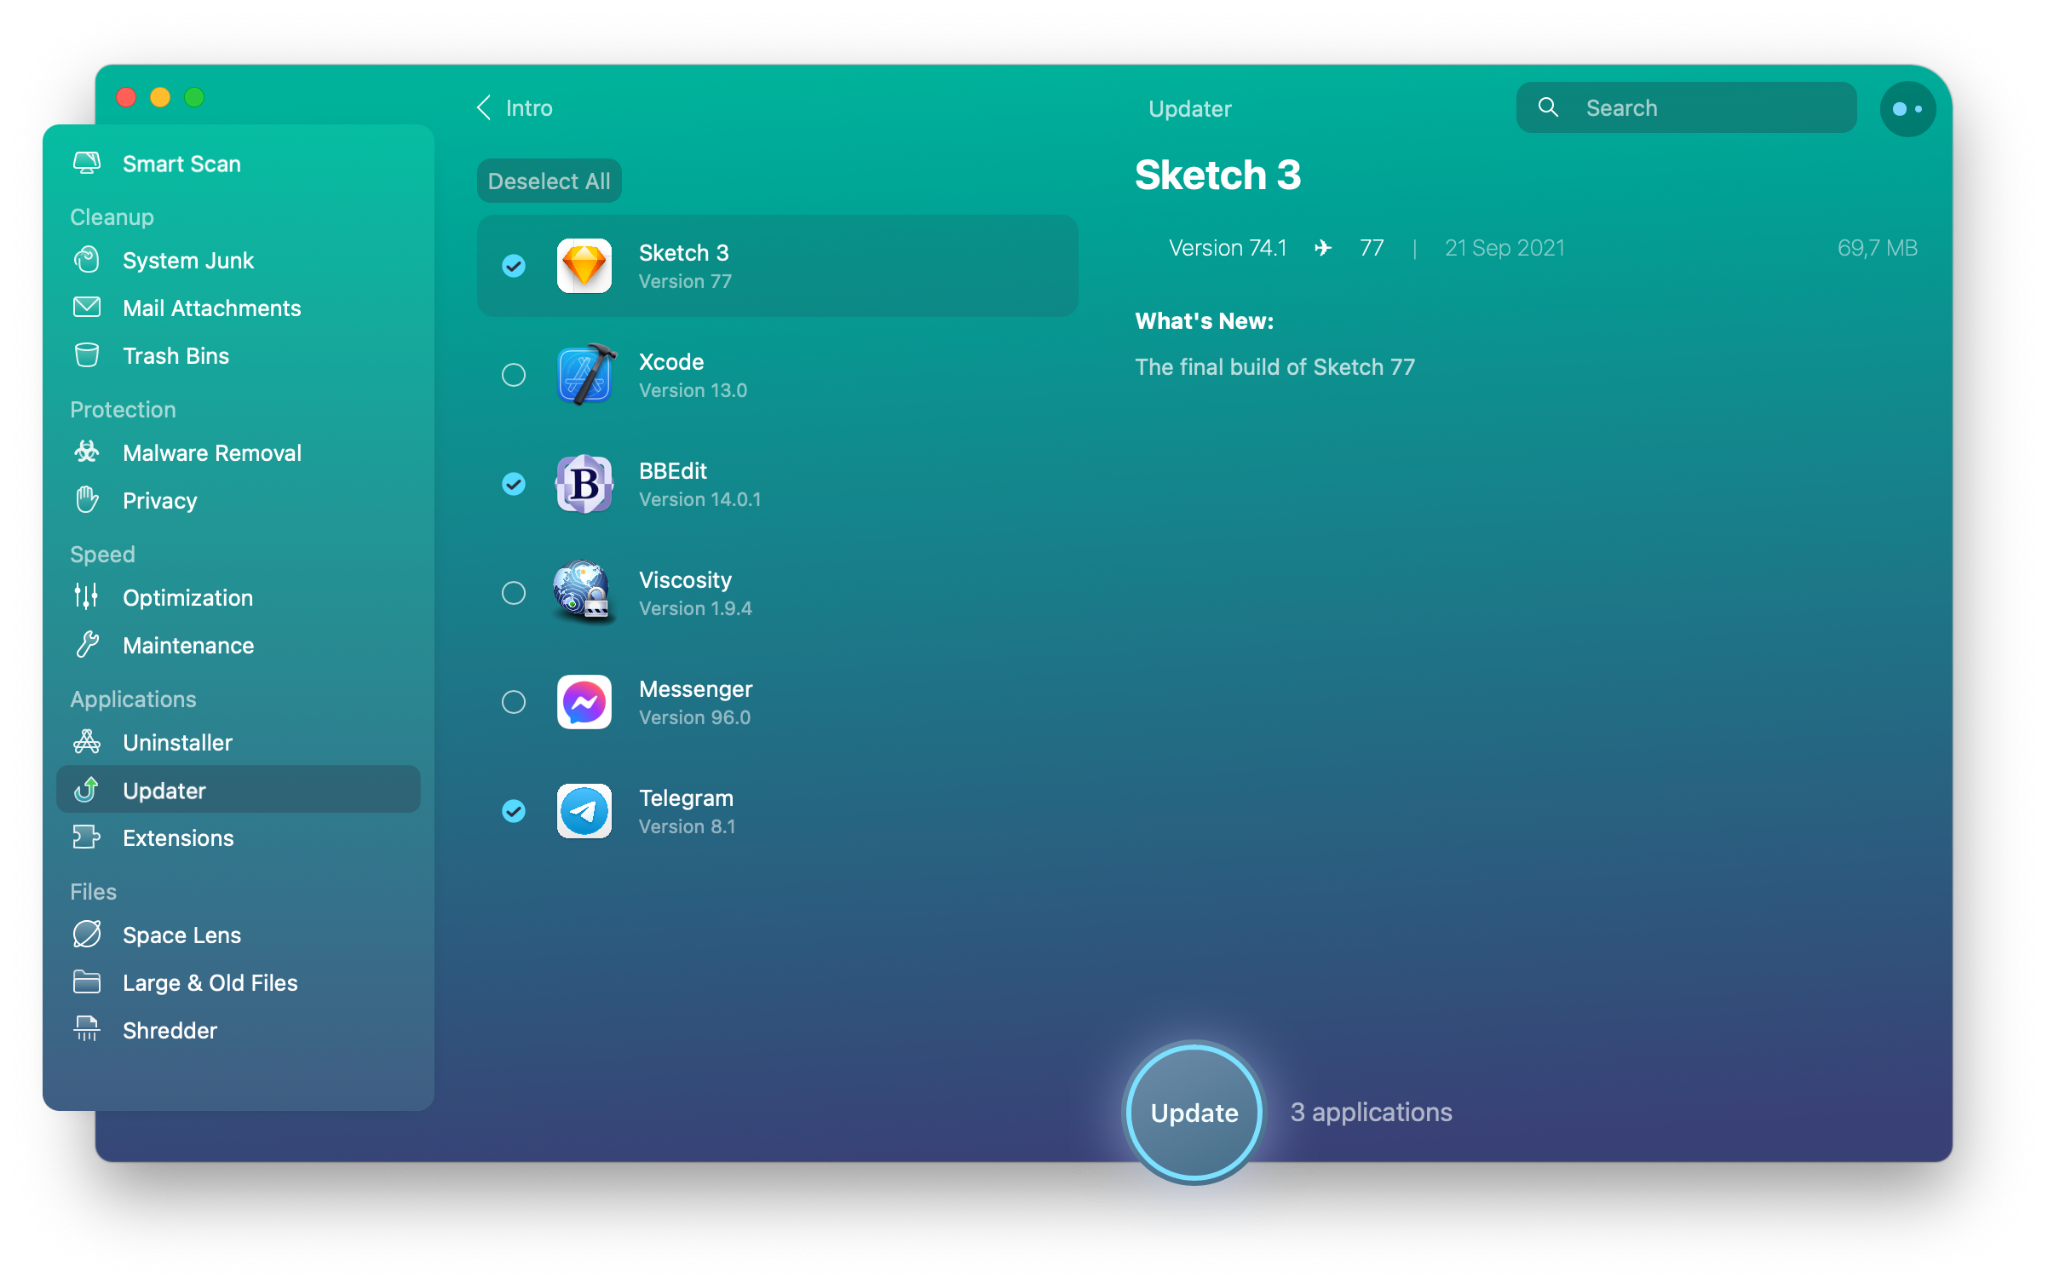Toggle the Telegram update checkbox
Screen dimensions: 2048x1288
(x=513, y=810)
